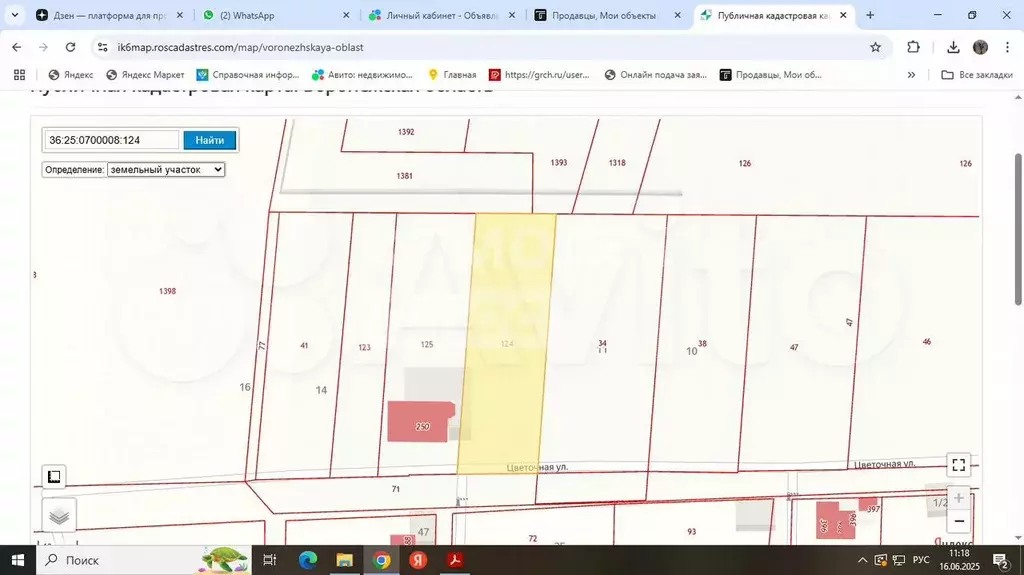This screenshot has width=1024, height=575.
Task: Click parcel label 1318
Action: 617,163
